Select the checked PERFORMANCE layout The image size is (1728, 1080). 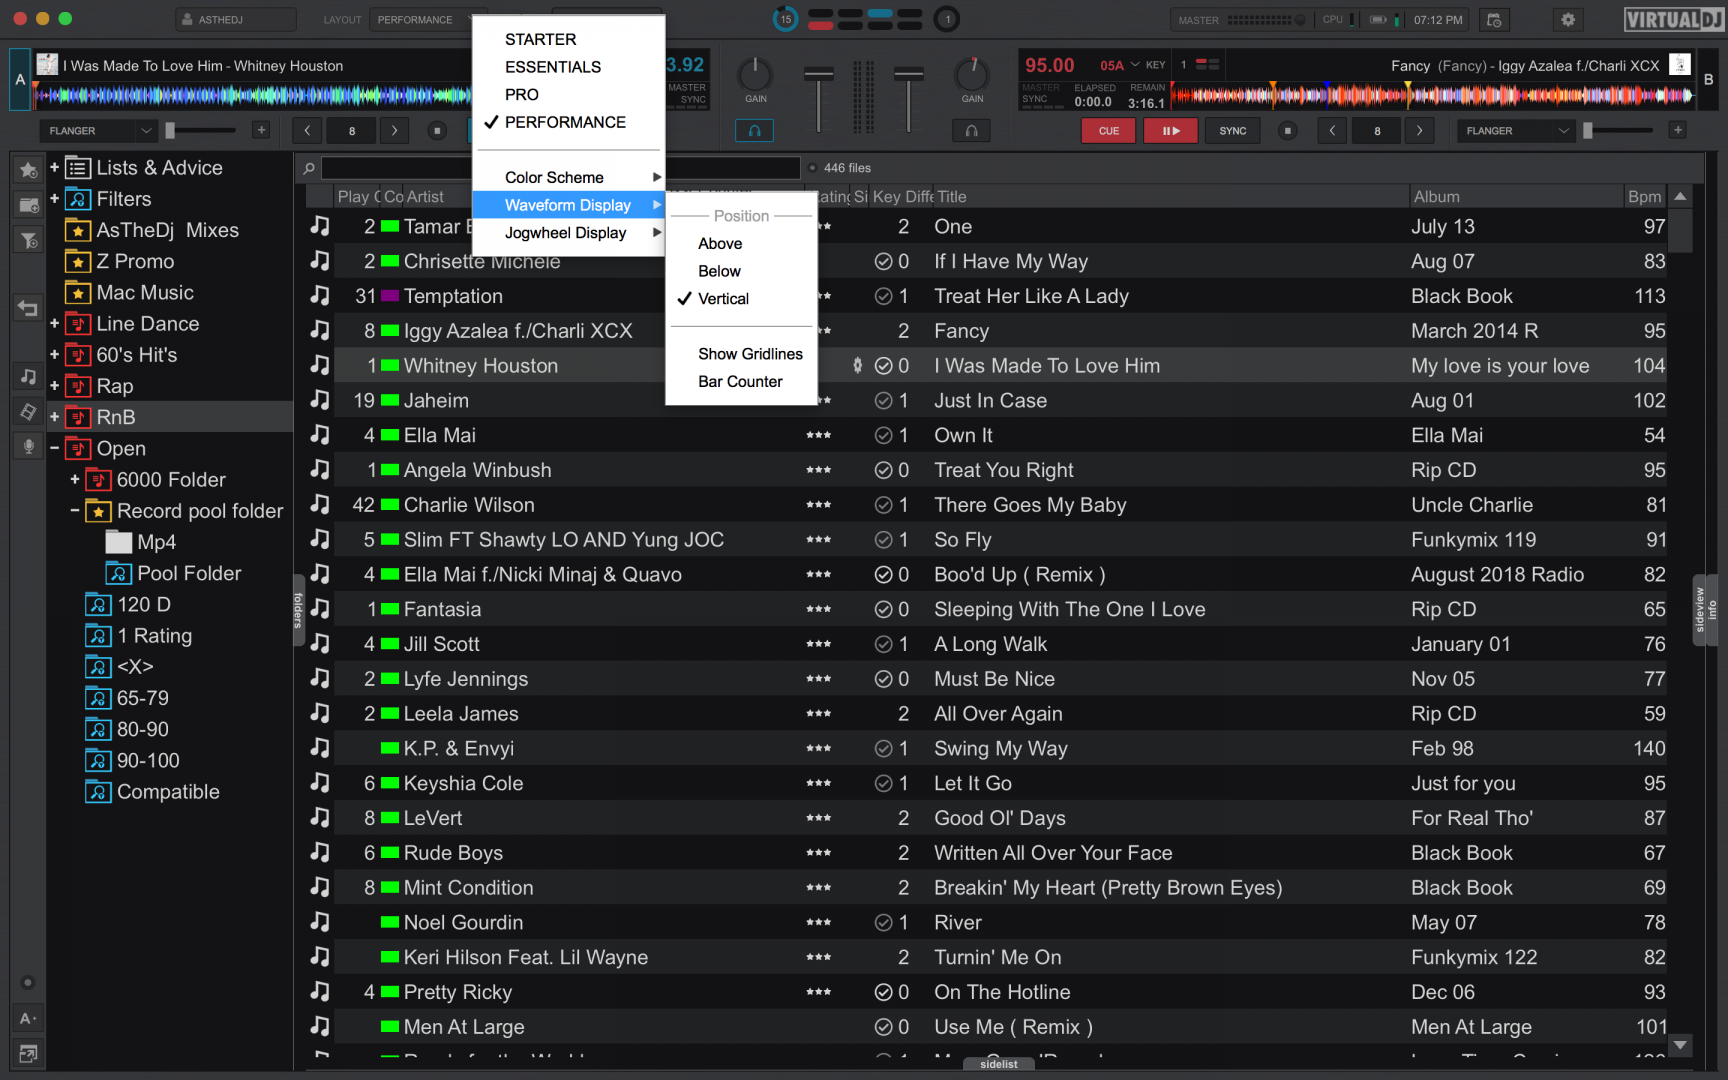569,122
